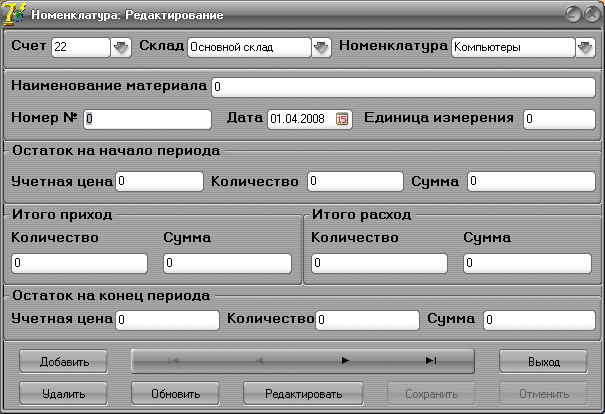Image resolution: width=605 pixels, height=414 pixels.
Task: Focus Сумма under Остаток на конец периода
Action: [x=539, y=320]
